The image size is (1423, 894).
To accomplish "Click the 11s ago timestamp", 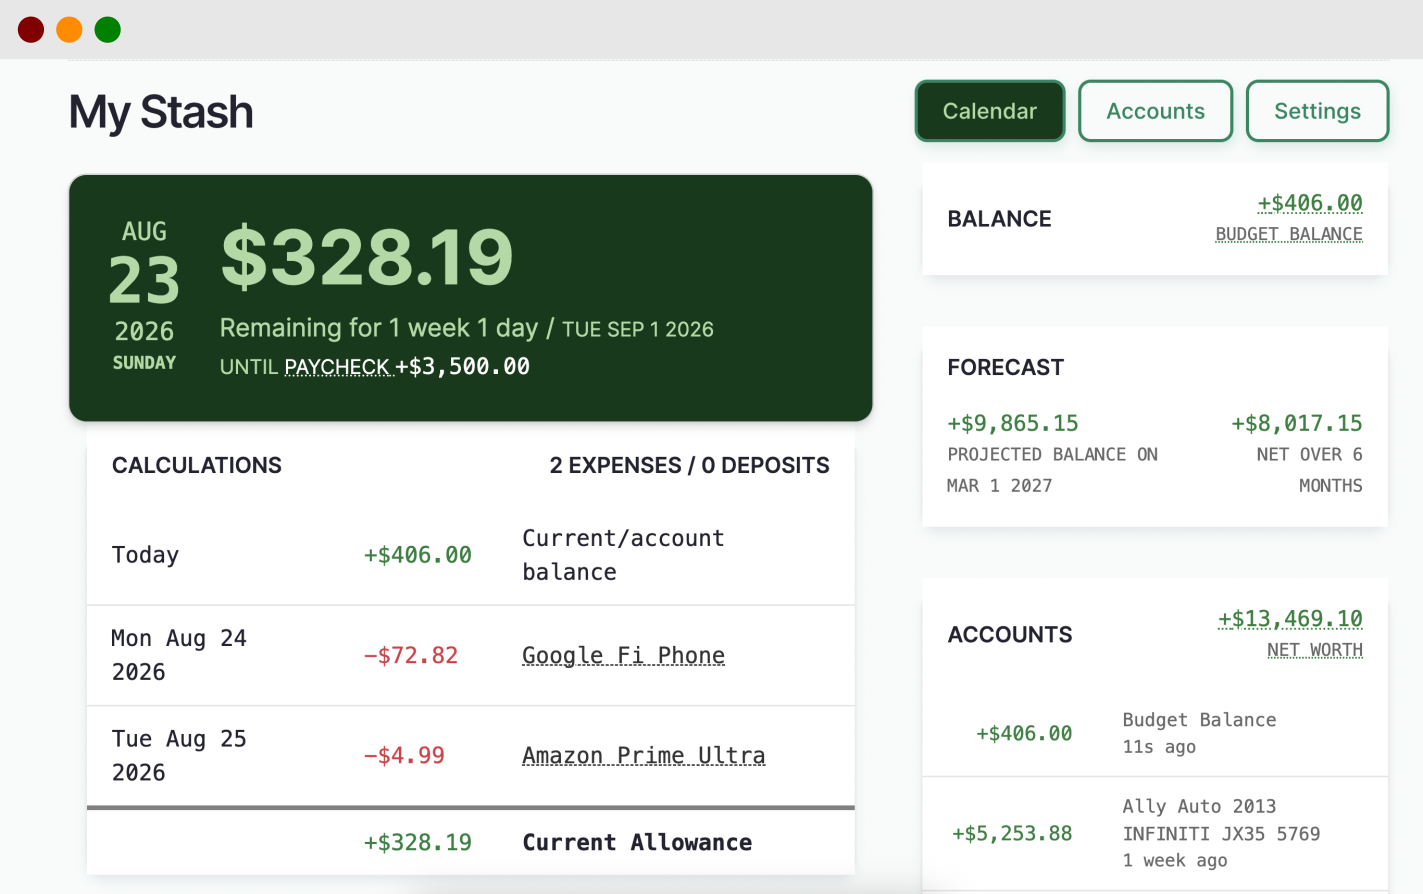I will [1159, 747].
